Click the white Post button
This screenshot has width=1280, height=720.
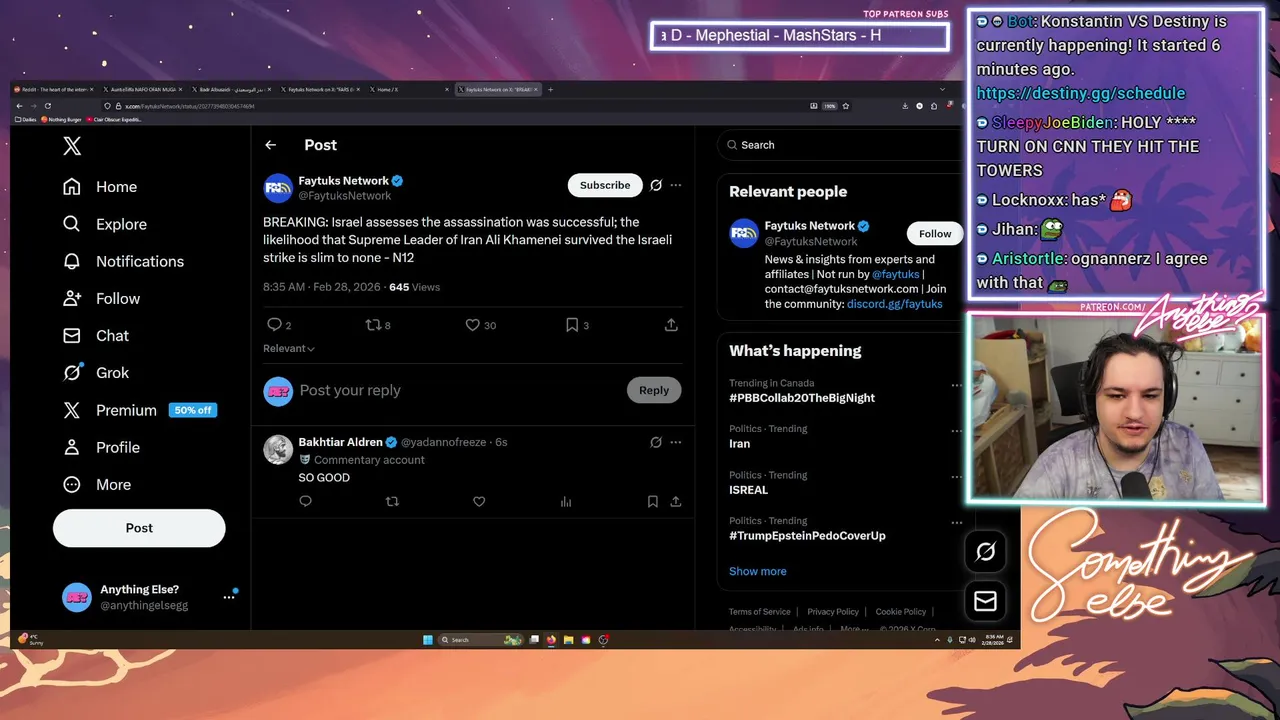(139, 528)
